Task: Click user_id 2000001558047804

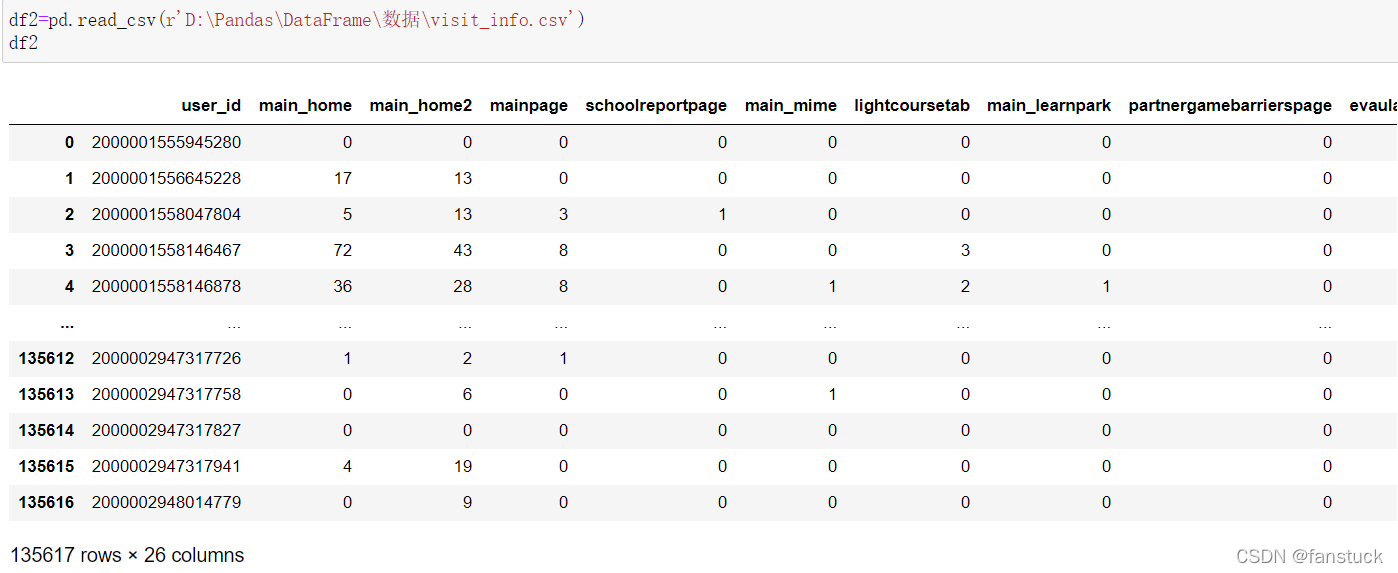Action: [x=166, y=214]
